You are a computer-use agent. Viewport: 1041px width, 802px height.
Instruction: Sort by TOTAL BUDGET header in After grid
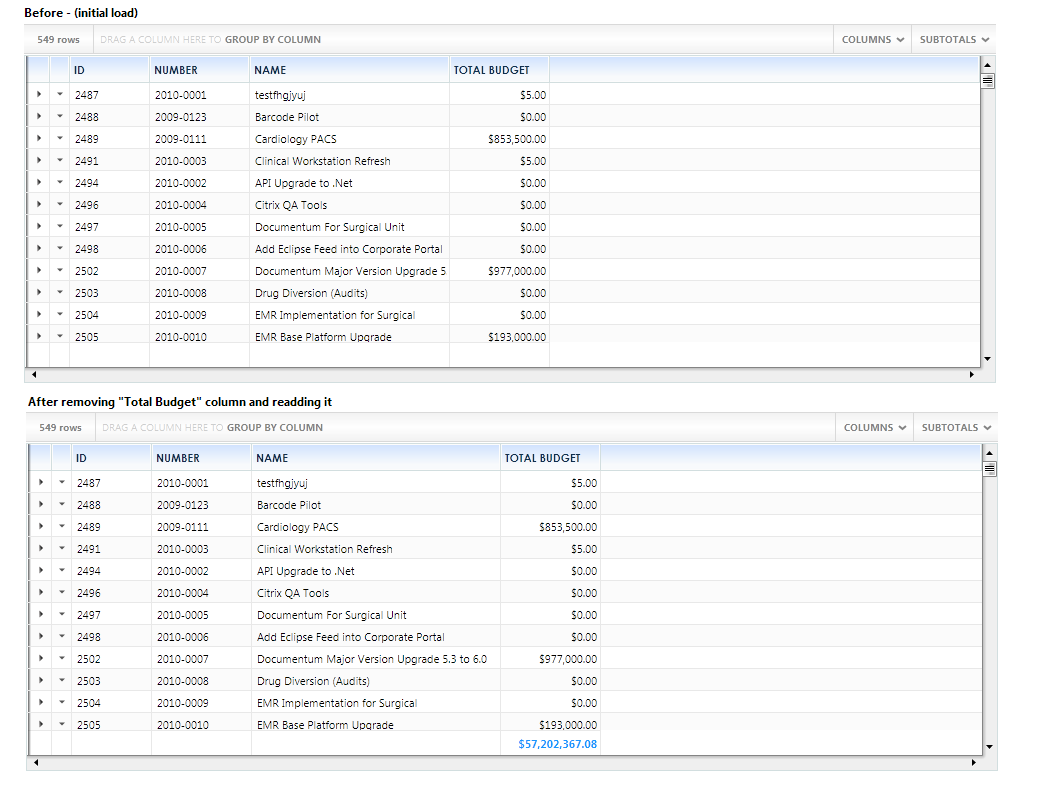(x=542, y=458)
